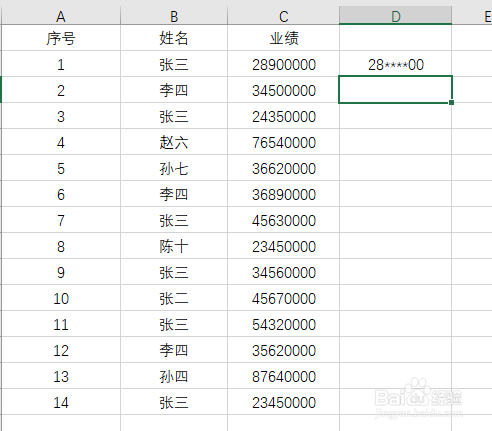Click name 孙四 in column B
492x431 pixels.
point(174,376)
